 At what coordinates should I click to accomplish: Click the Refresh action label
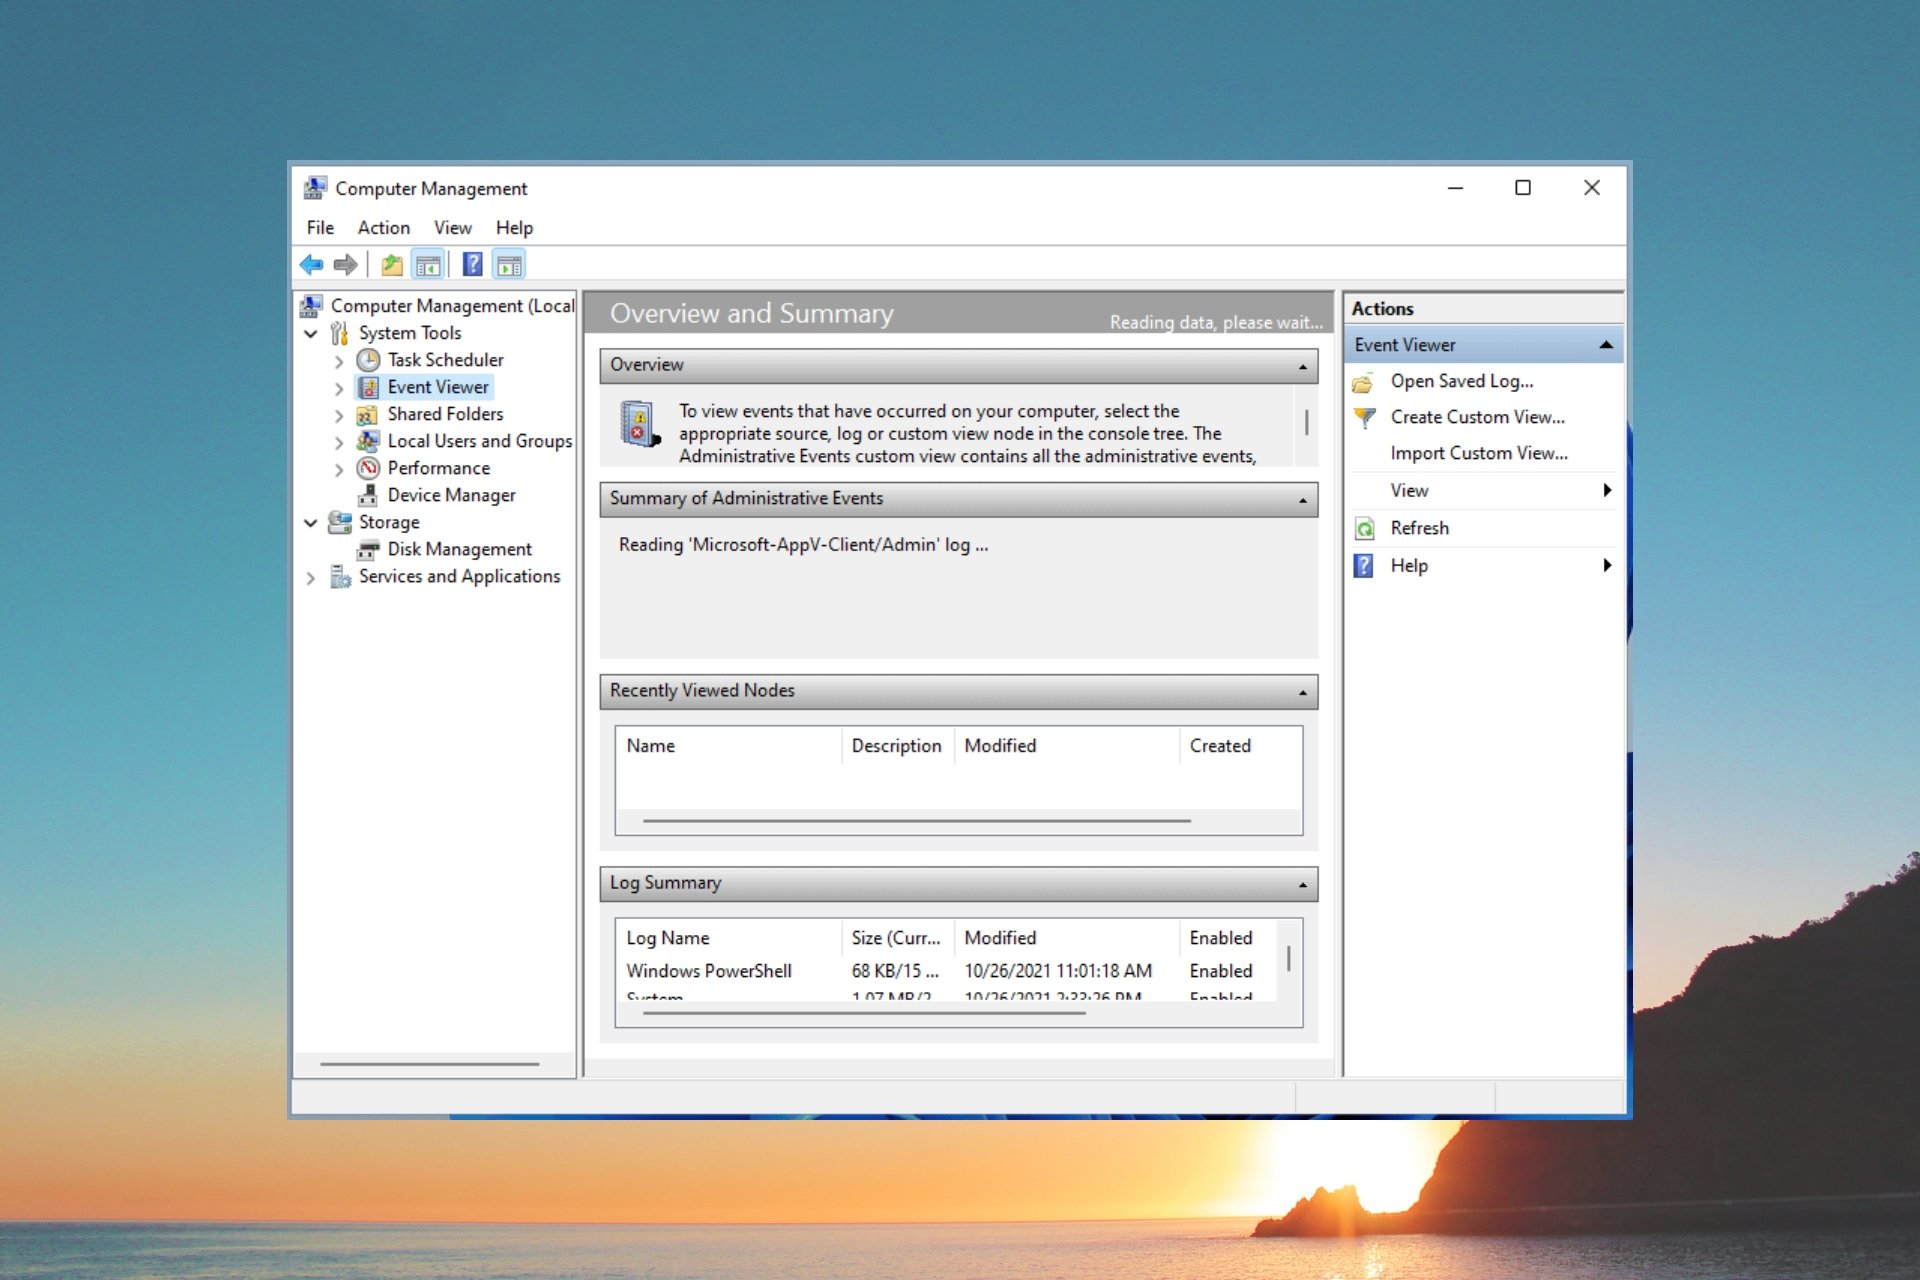coord(1419,528)
